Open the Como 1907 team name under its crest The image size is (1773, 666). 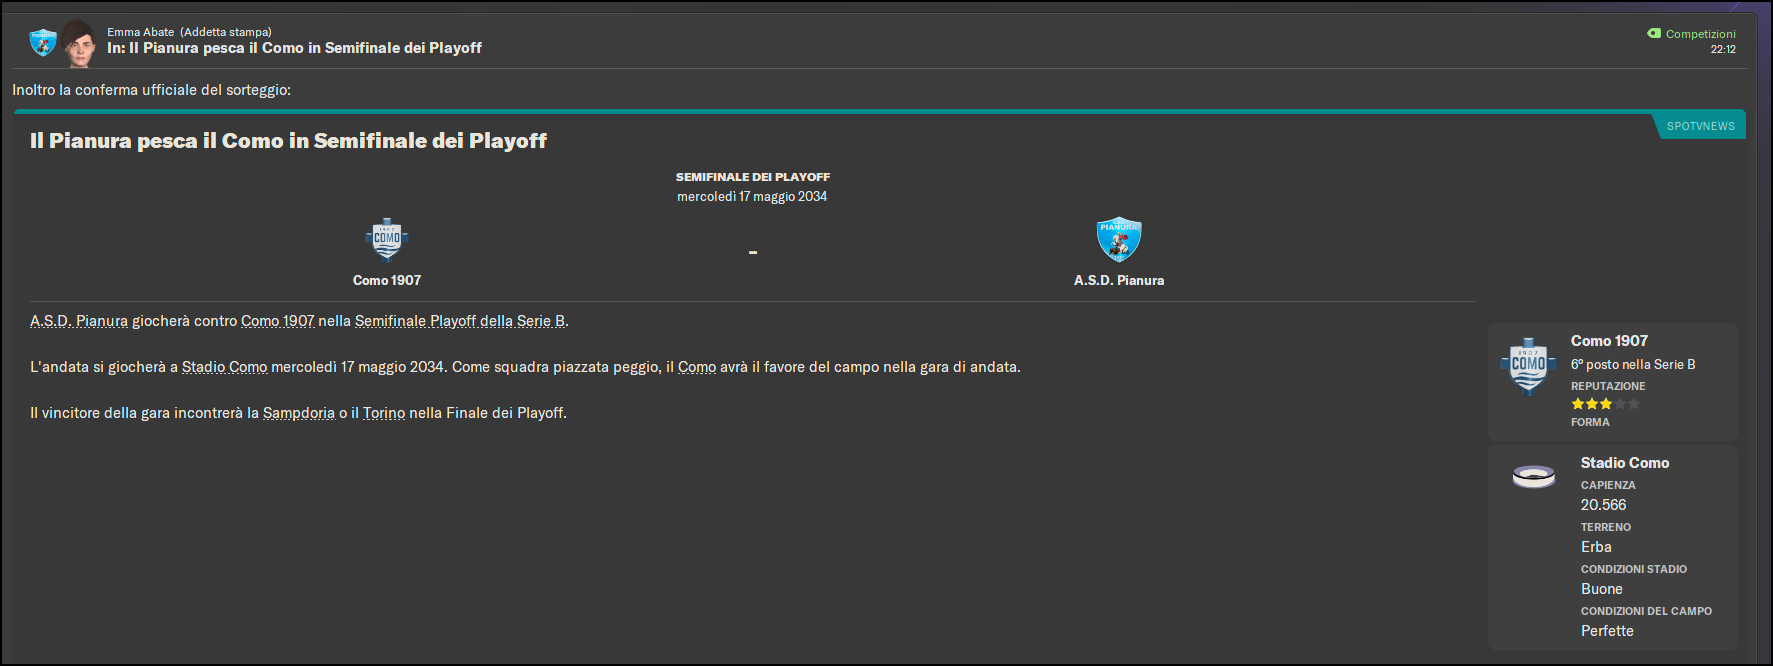[387, 281]
